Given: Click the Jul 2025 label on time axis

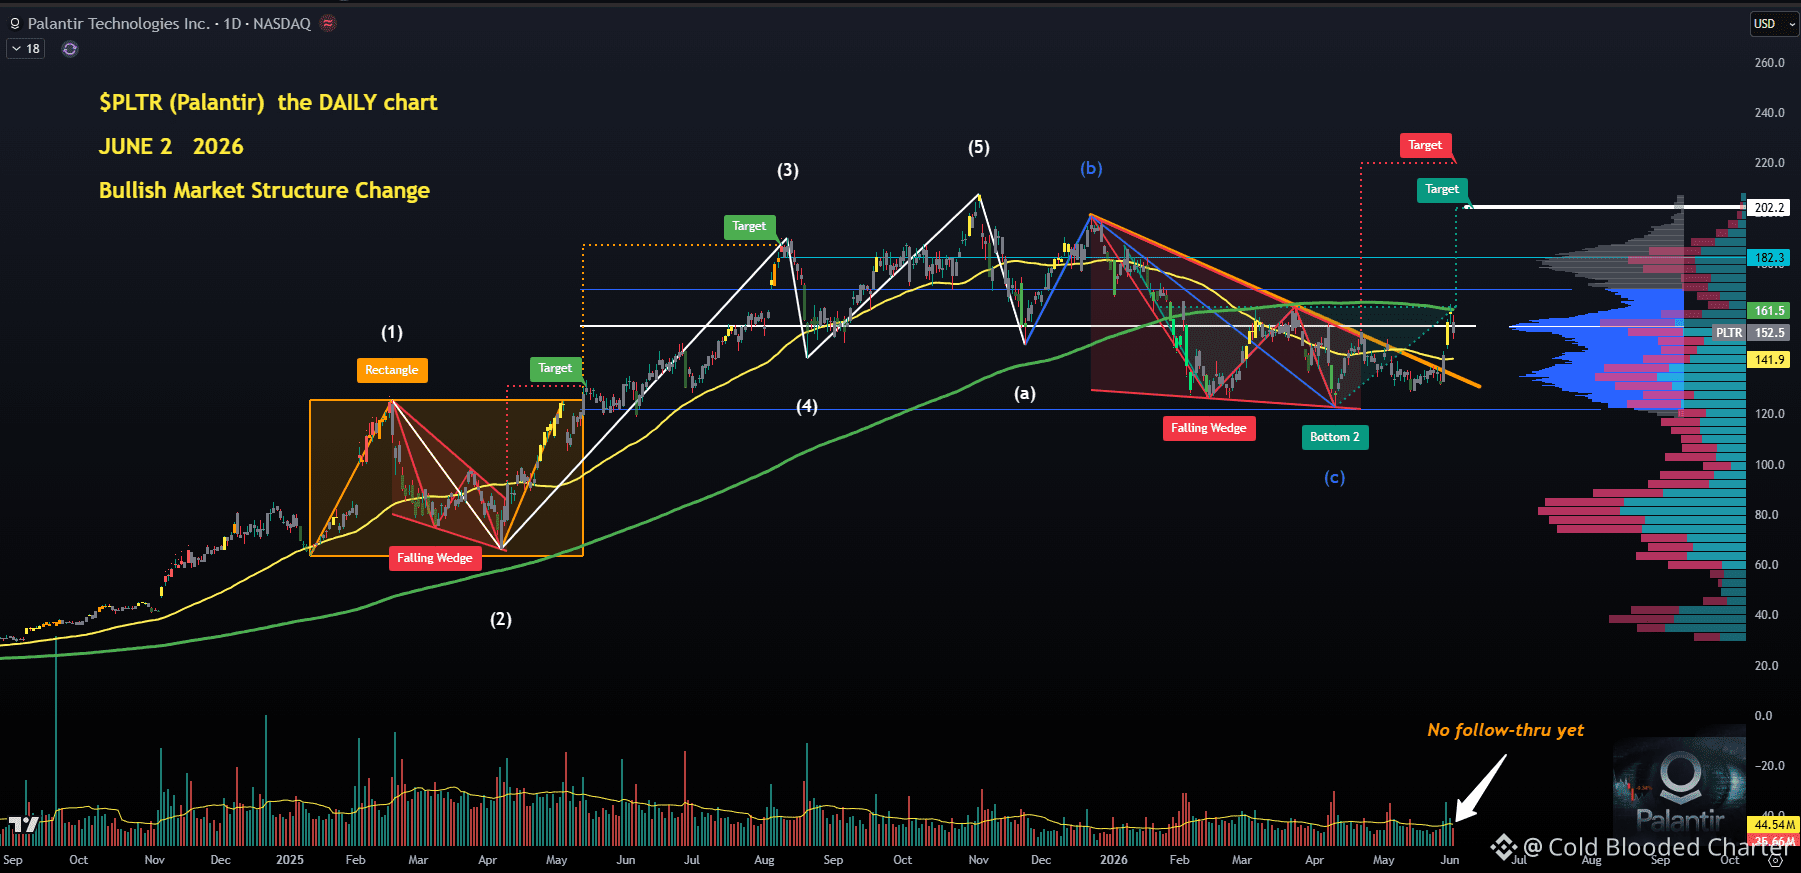Looking at the screenshot, I should click(692, 860).
